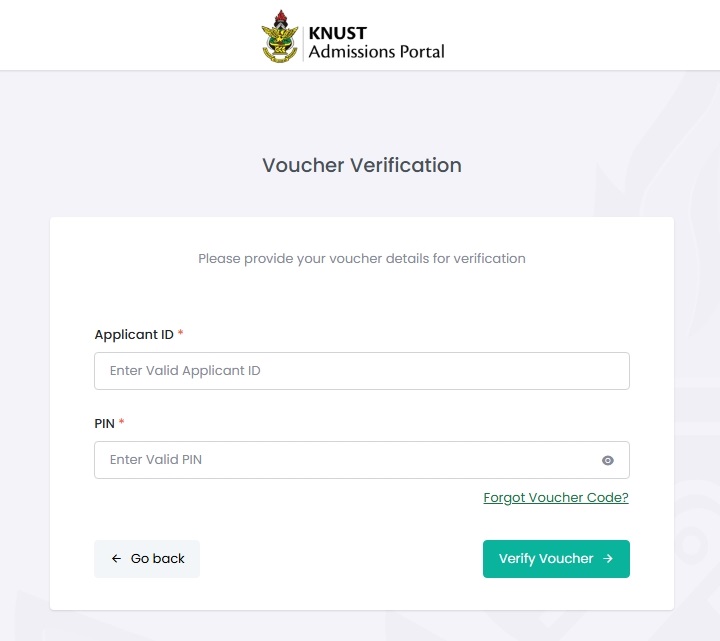Click the Go back label text
The width and height of the screenshot is (720, 641).
pyautogui.click(x=158, y=559)
